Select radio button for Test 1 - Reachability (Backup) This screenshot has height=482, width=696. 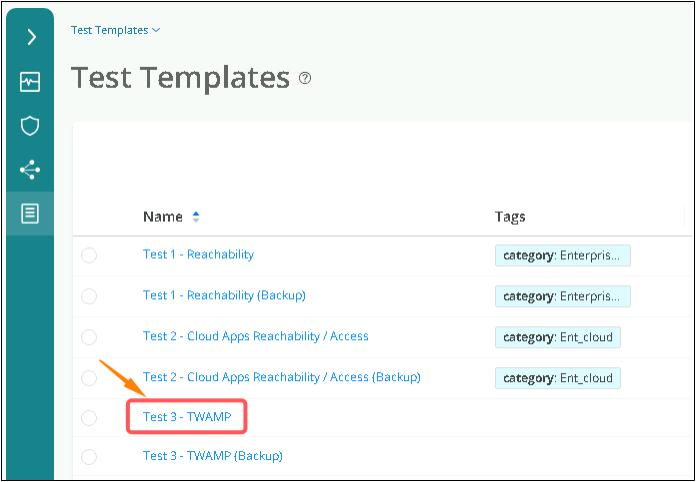tap(89, 296)
